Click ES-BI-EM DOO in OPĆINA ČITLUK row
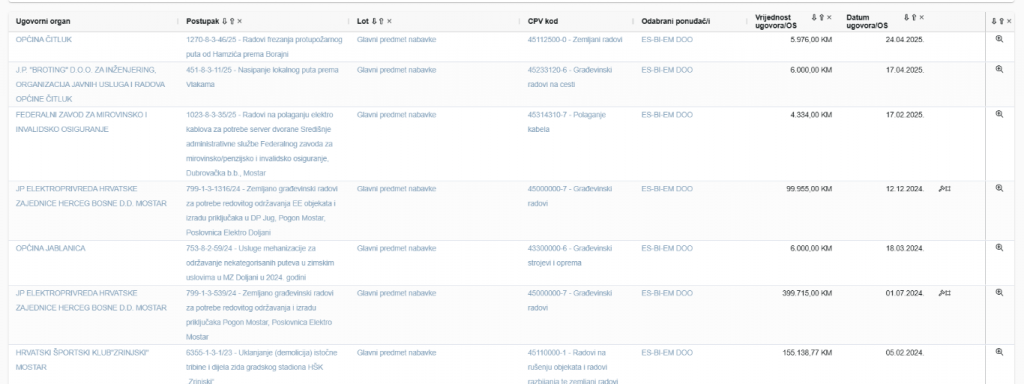The width and height of the screenshot is (1024, 384). pos(667,39)
